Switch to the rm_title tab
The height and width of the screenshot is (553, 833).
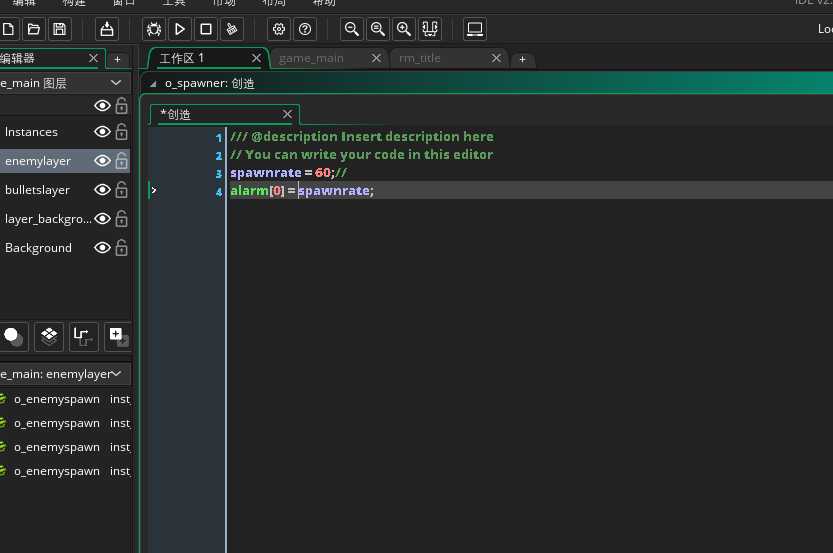pos(420,58)
